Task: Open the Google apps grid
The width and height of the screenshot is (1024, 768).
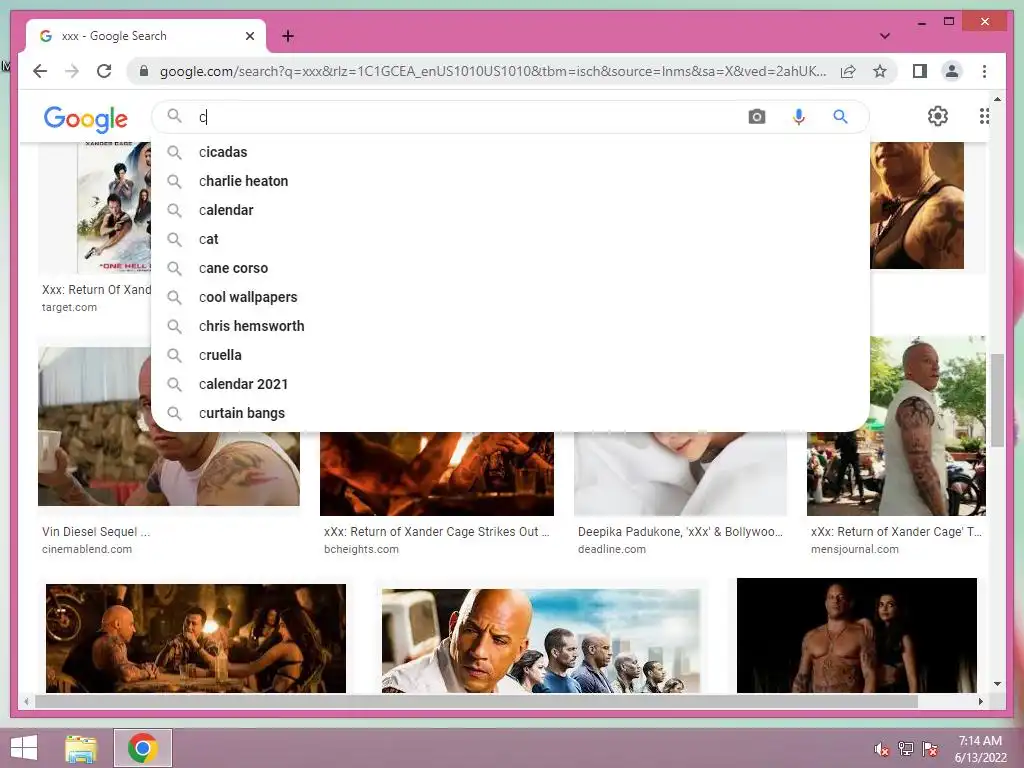Action: pos(984,116)
